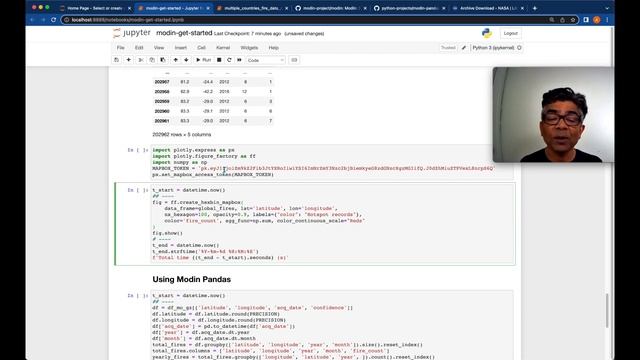Open the cell type Code dropdown
The width and height of the screenshot is (640, 360).
(265, 60)
